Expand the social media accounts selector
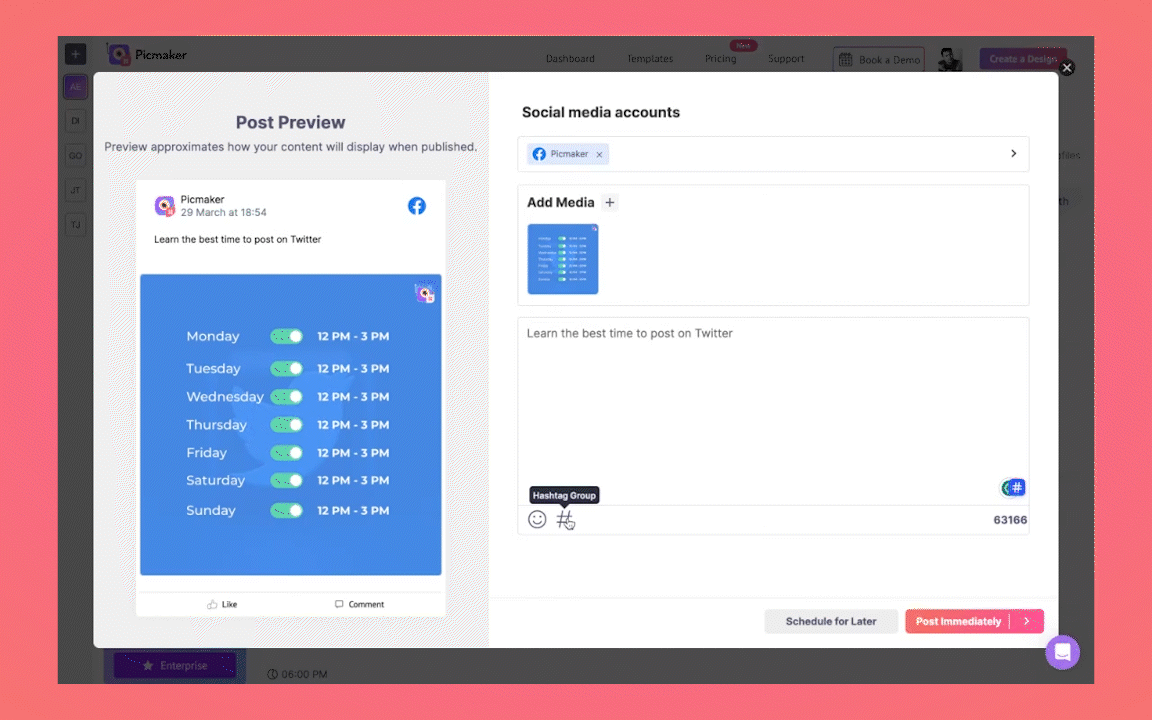 pos(1013,154)
